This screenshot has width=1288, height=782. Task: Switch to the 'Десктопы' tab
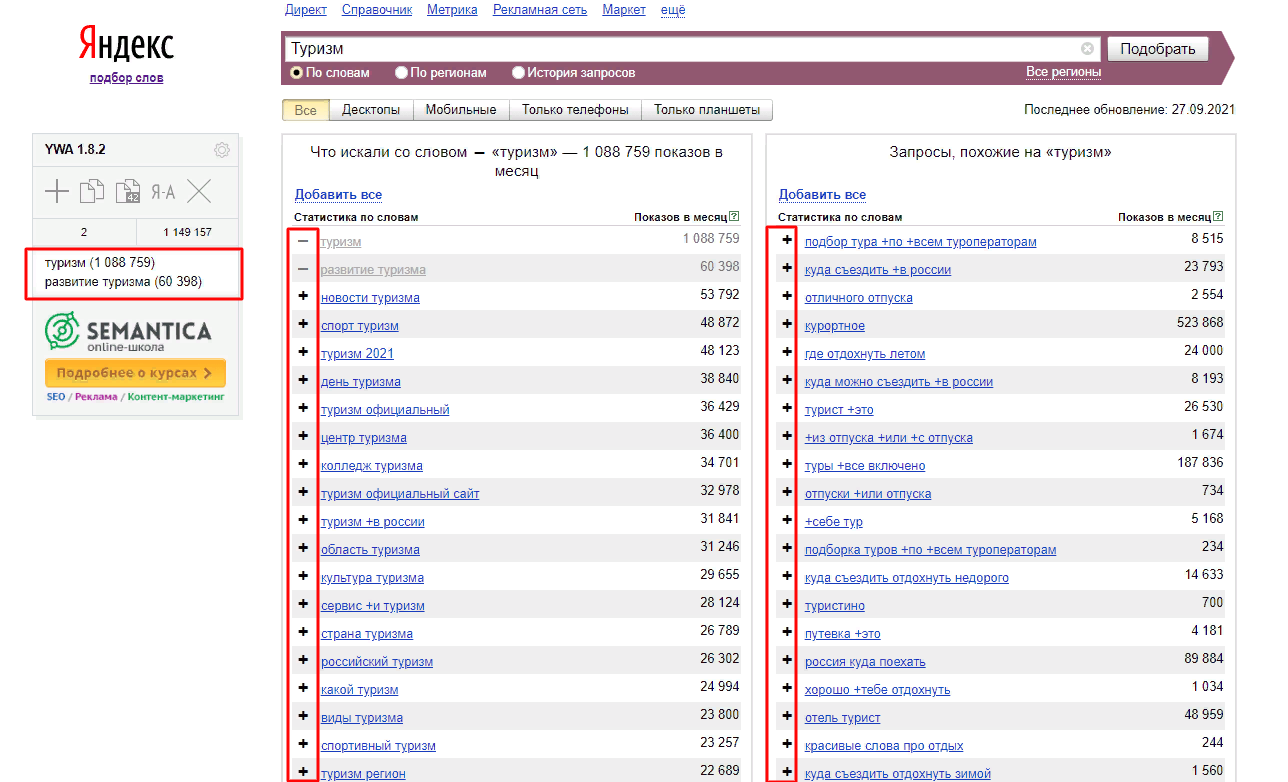point(371,110)
